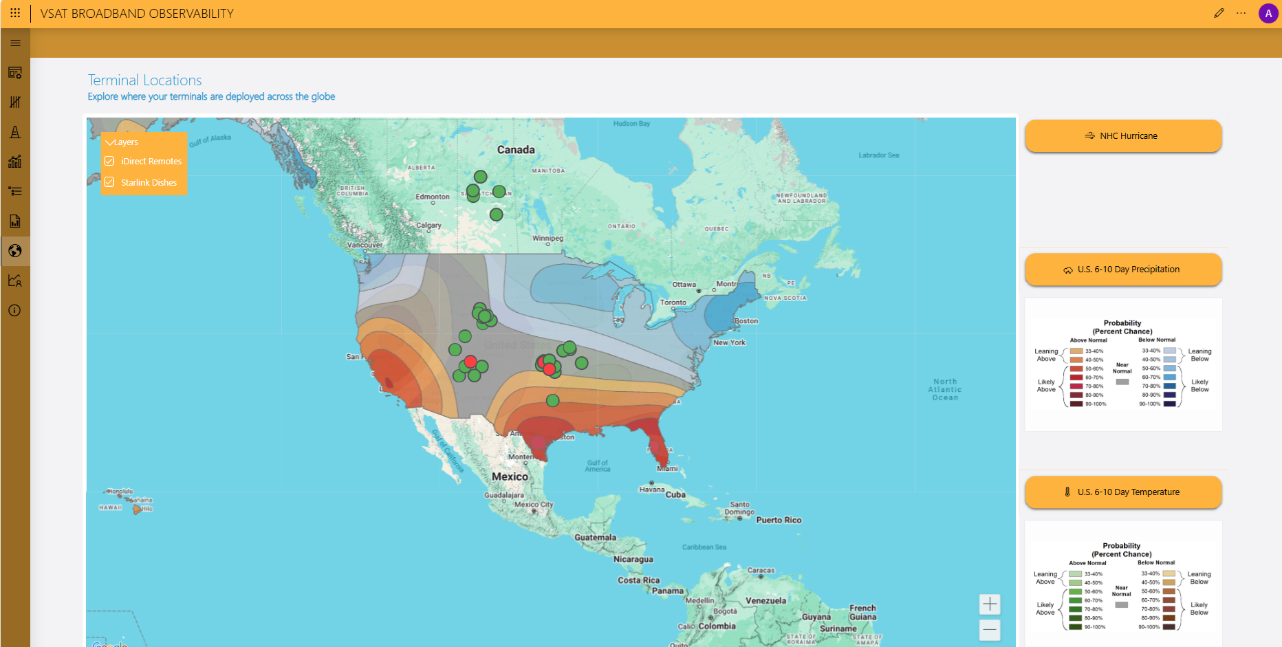The image size is (1282, 647).
Task: Click the Toronto city label
Action: (674, 302)
